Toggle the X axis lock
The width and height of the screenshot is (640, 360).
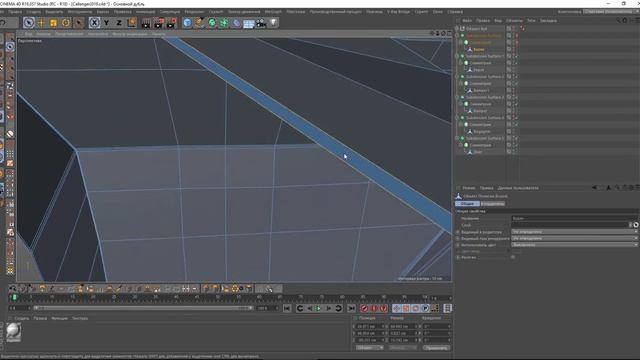click(94, 23)
